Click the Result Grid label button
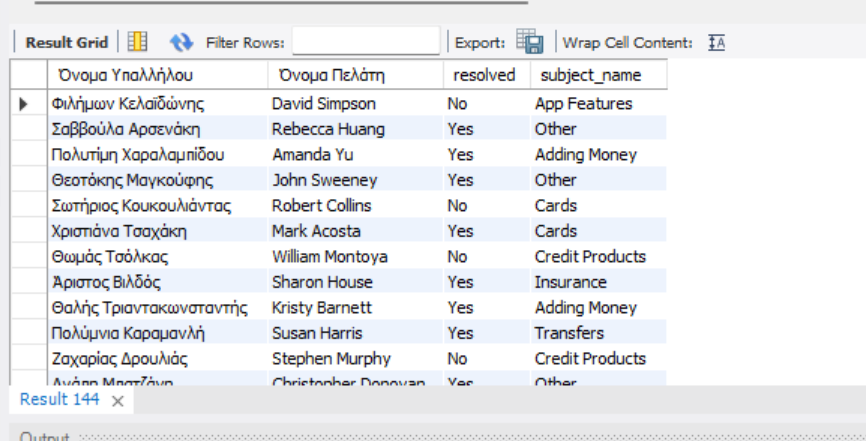The width and height of the screenshot is (866, 441). [x=66, y=43]
